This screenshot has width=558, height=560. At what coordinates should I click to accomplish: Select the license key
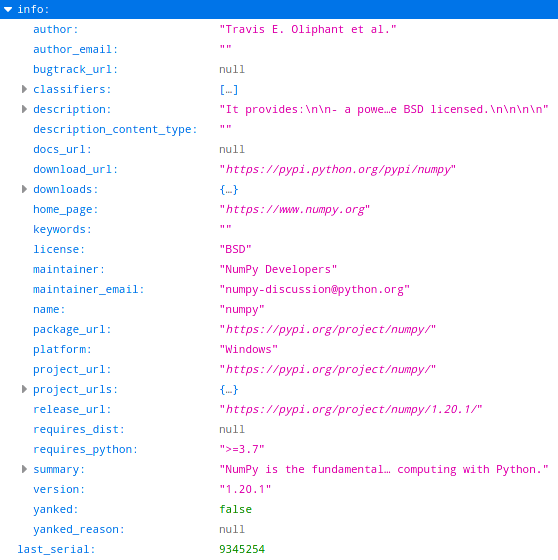point(59,249)
